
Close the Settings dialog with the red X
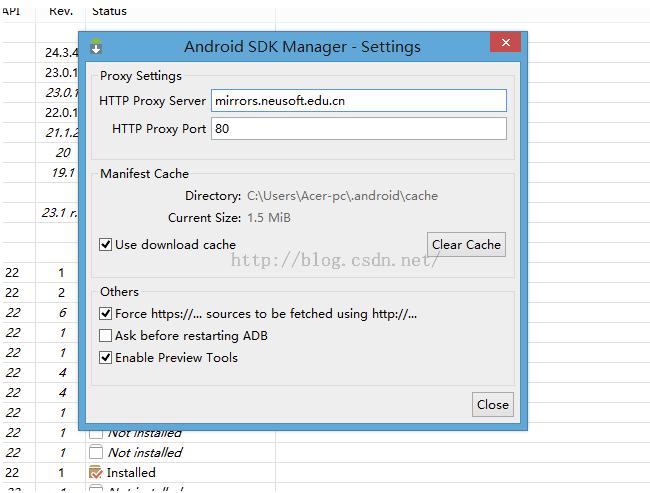click(x=505, y=42)
